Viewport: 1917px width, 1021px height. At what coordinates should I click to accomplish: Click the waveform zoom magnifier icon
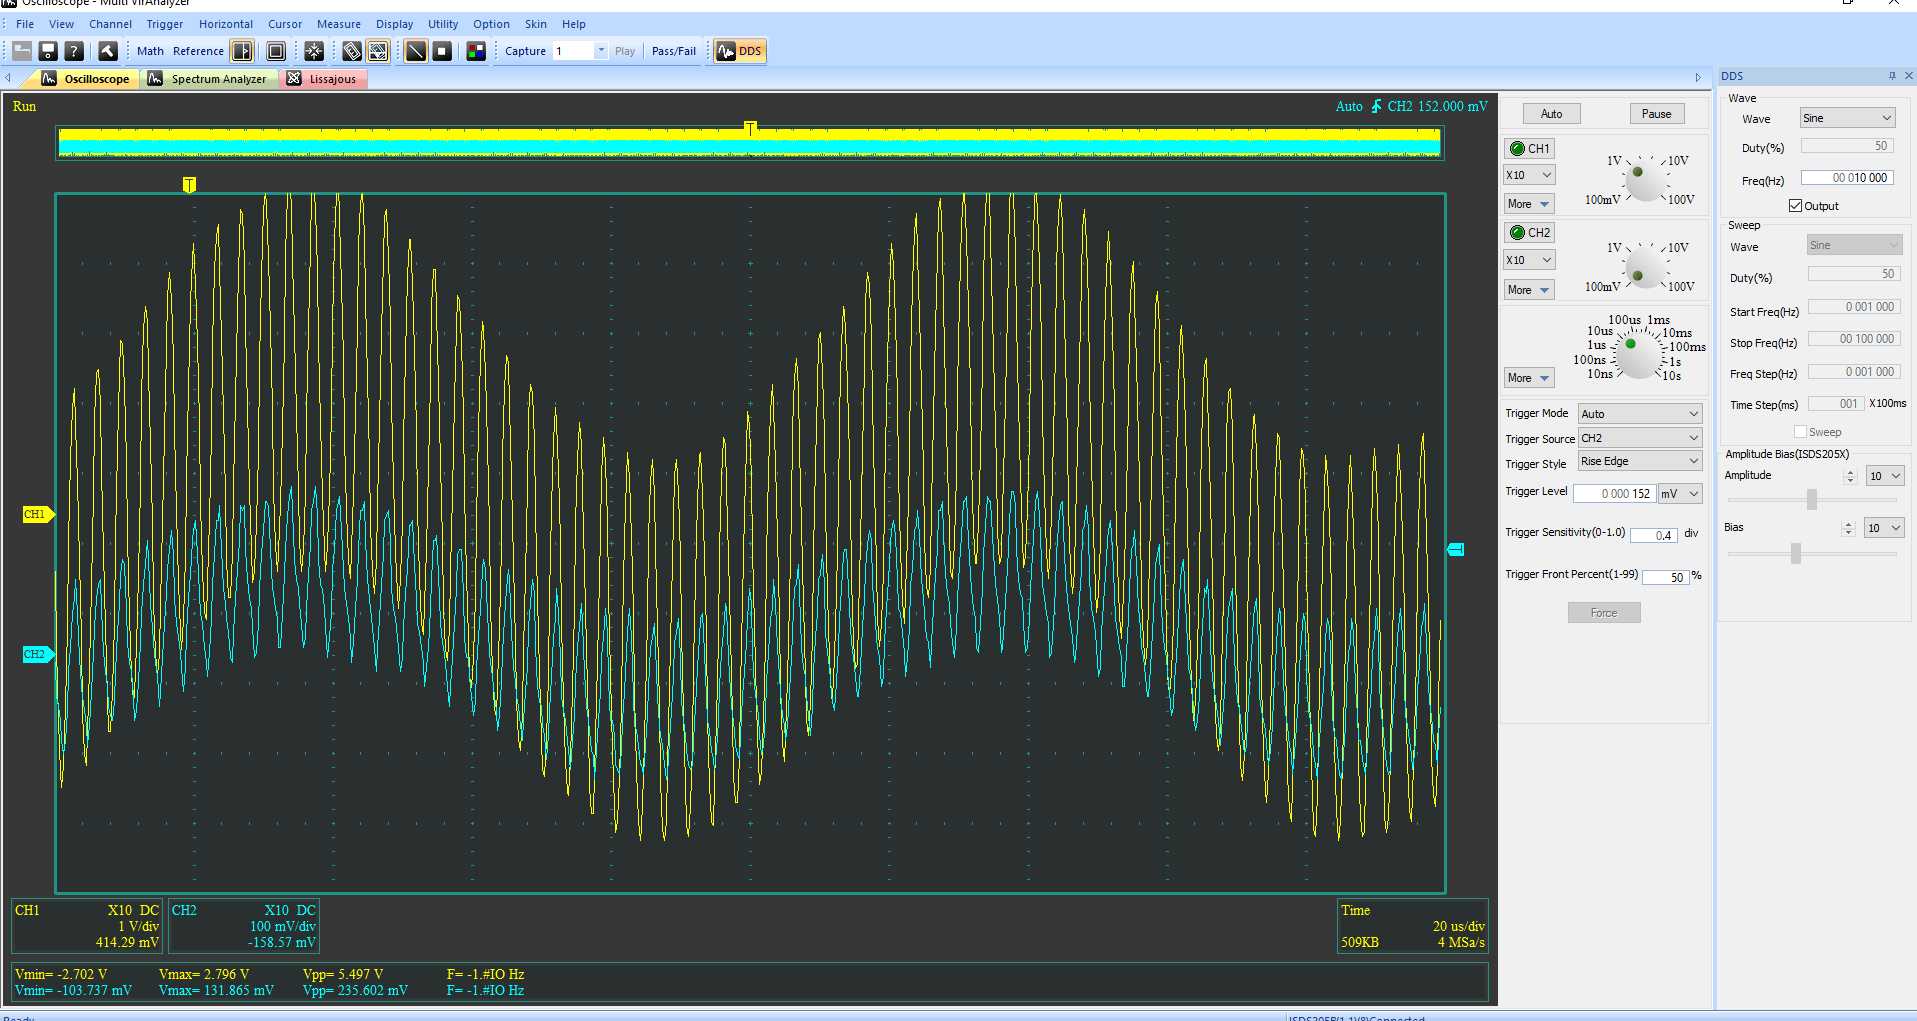coord(378,51)
